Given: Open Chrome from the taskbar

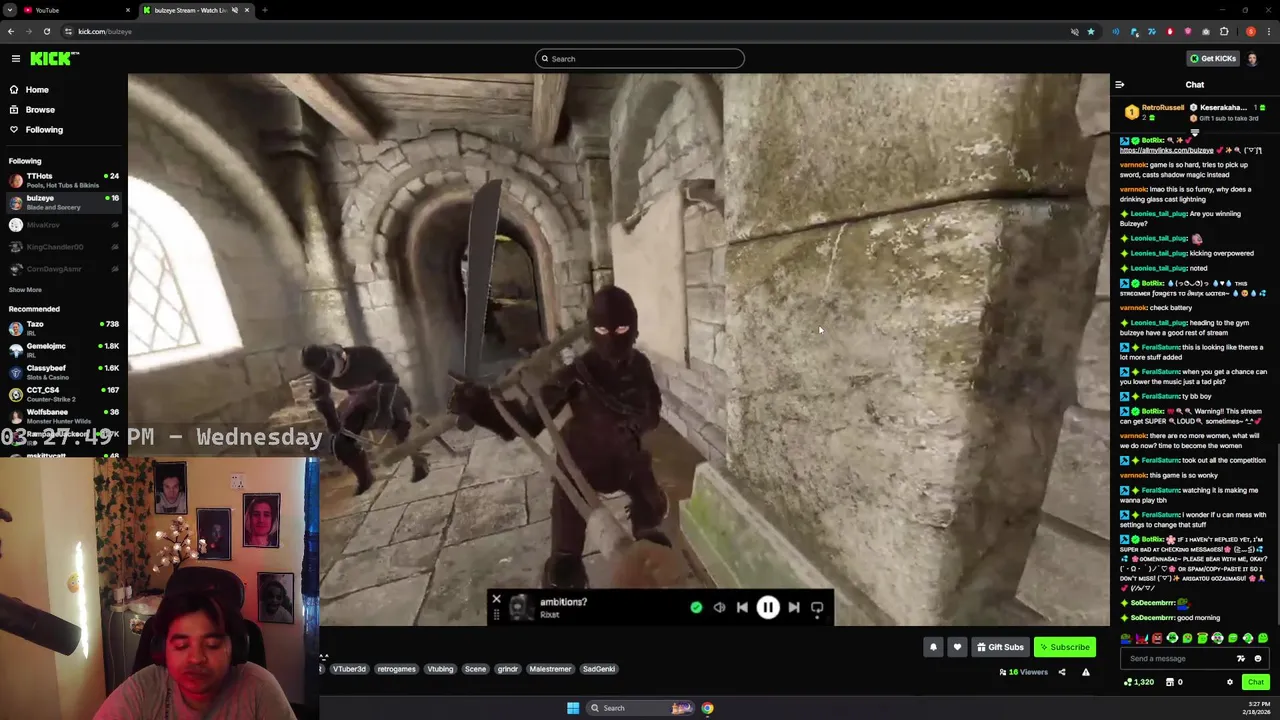Looking at the screenshot, I should (707, 708).
